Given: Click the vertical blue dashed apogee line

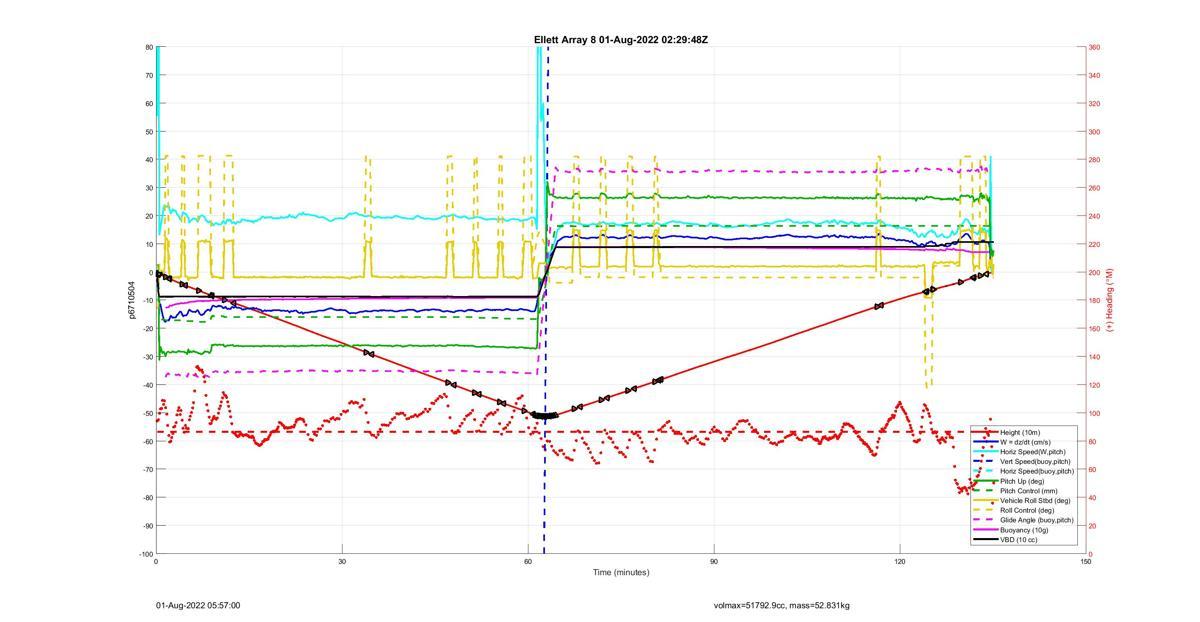Looking at the screenshot, I should pyautogui.click(x=546, y=300).
